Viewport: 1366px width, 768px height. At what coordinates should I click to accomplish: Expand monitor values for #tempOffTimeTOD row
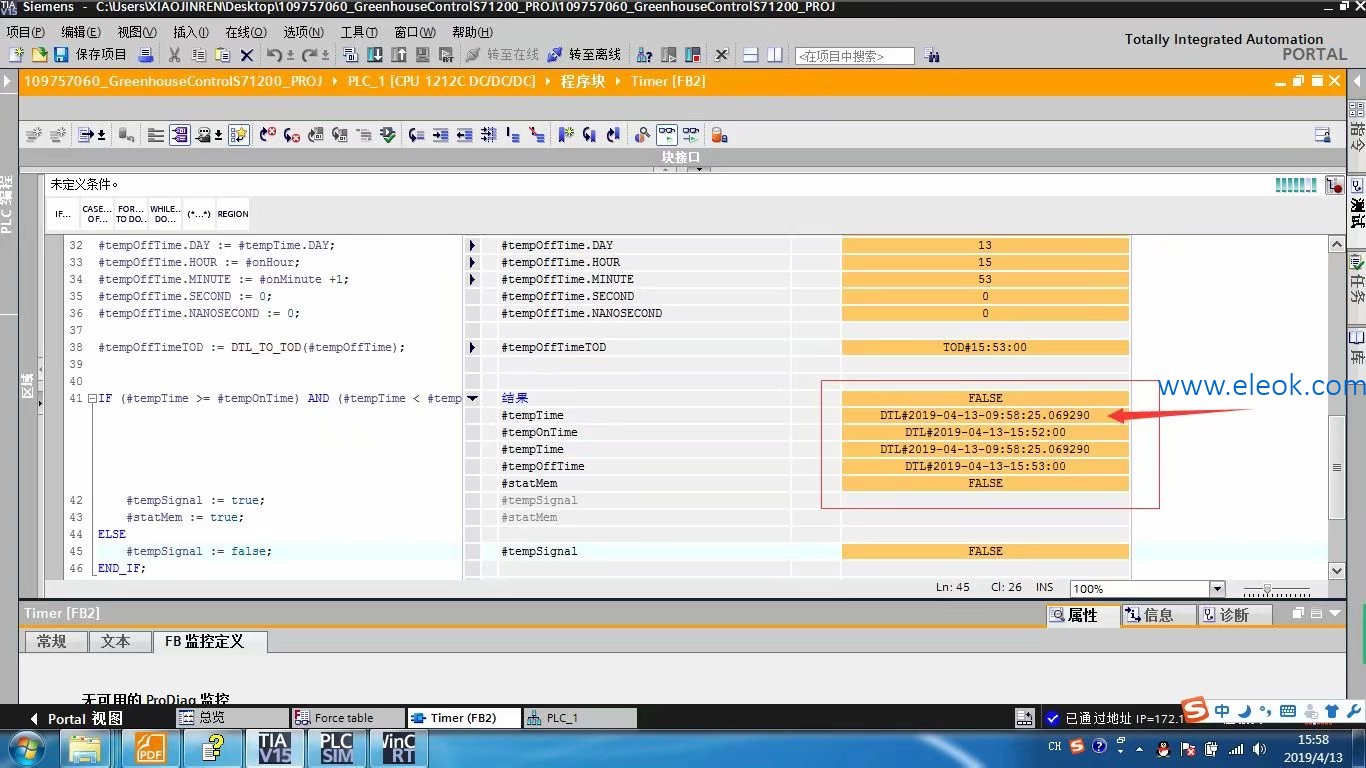[473, 348]
